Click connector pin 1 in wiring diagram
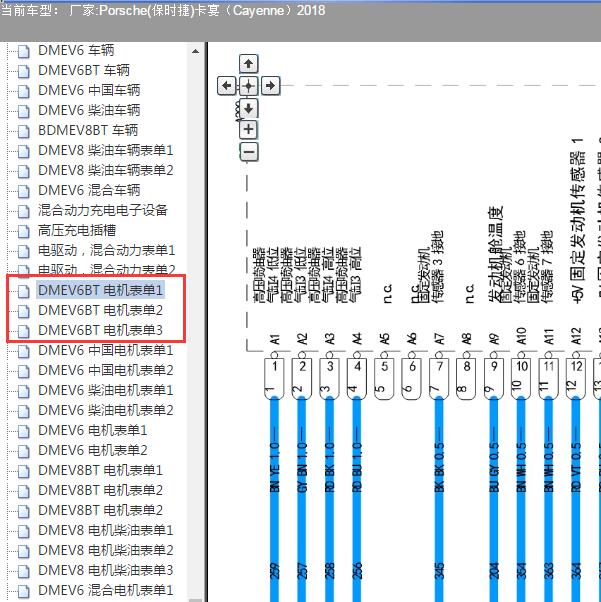The image size is (601, 602). coord(274,378)
